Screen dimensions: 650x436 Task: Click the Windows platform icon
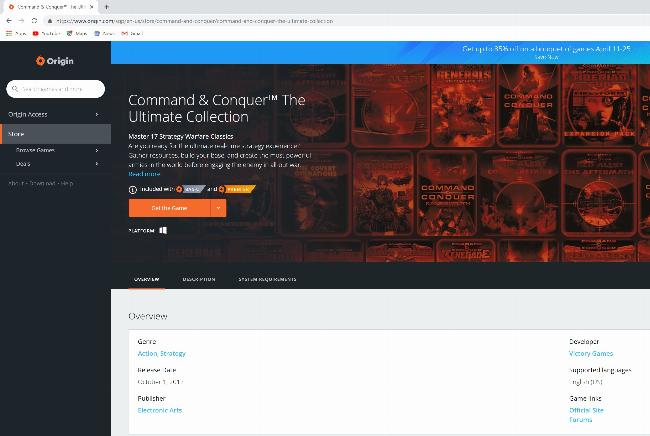[x=163, y=230]
